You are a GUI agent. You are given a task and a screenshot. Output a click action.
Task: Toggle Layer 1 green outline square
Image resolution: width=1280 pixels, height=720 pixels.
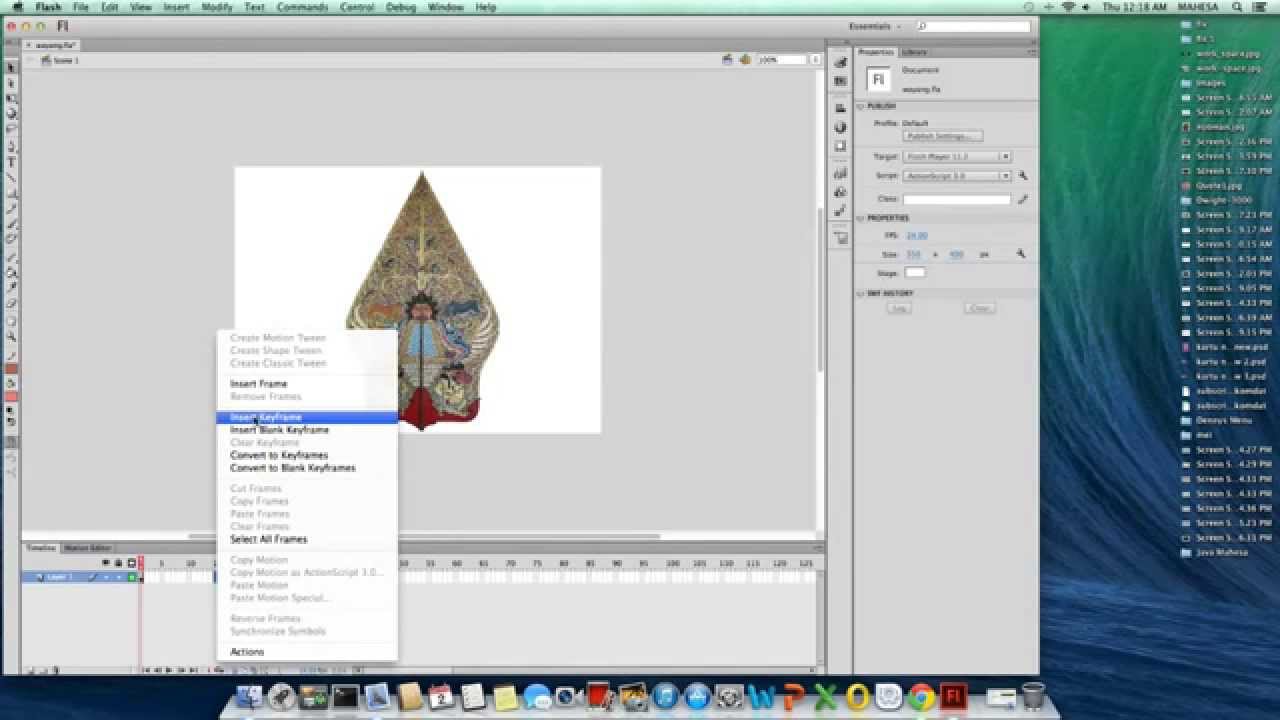132,577
